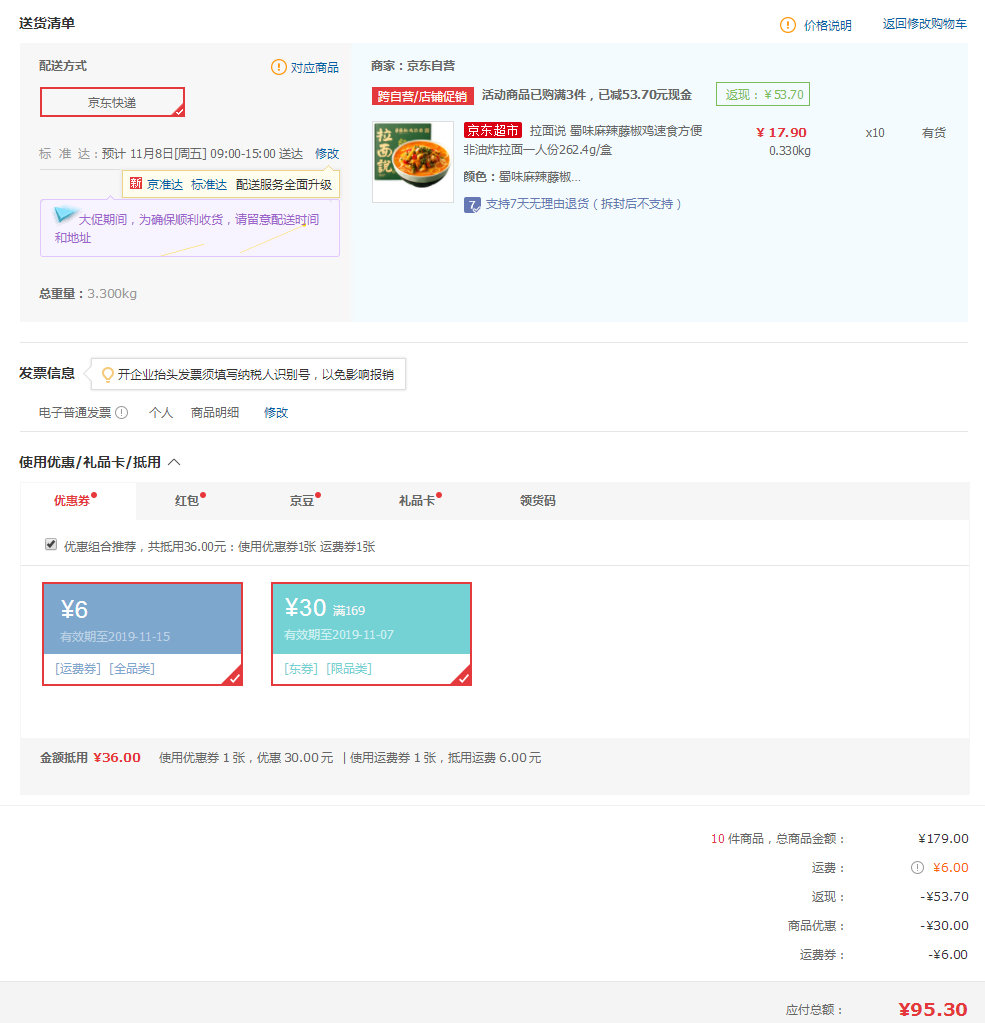This screenshot has width=985, height=1023.
Task: Click the 京准达 link
Action: click(x=164, y=185)
